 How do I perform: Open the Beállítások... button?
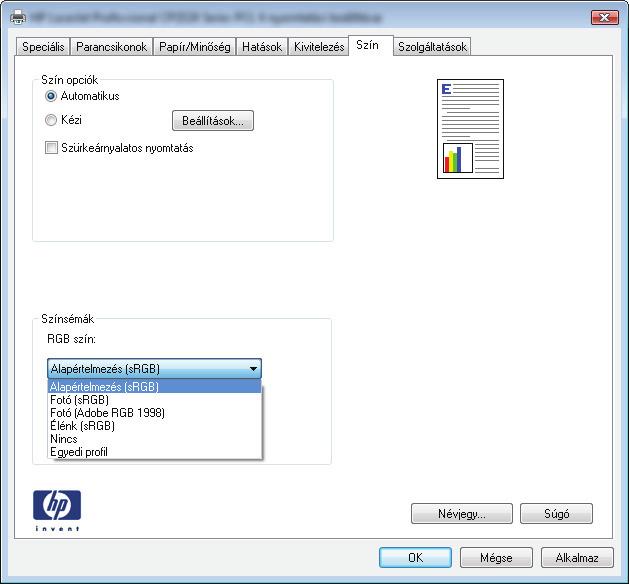click(x=213, y=121)
